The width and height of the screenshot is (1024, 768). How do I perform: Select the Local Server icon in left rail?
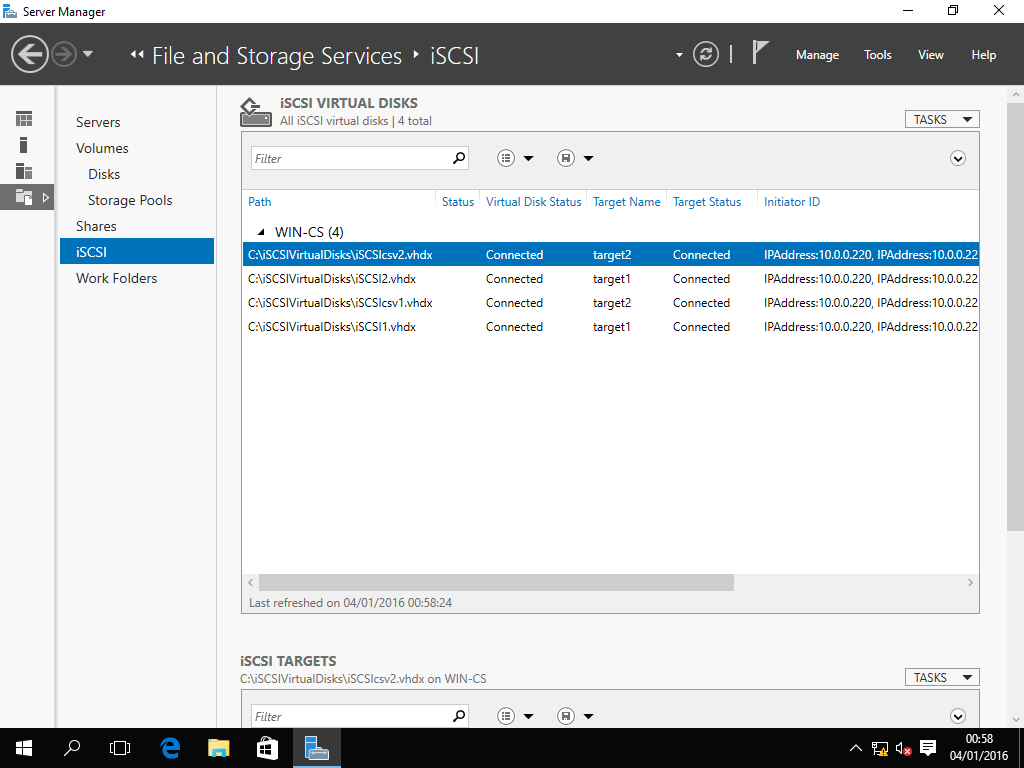pyautogui.click(x=24, y=145)
